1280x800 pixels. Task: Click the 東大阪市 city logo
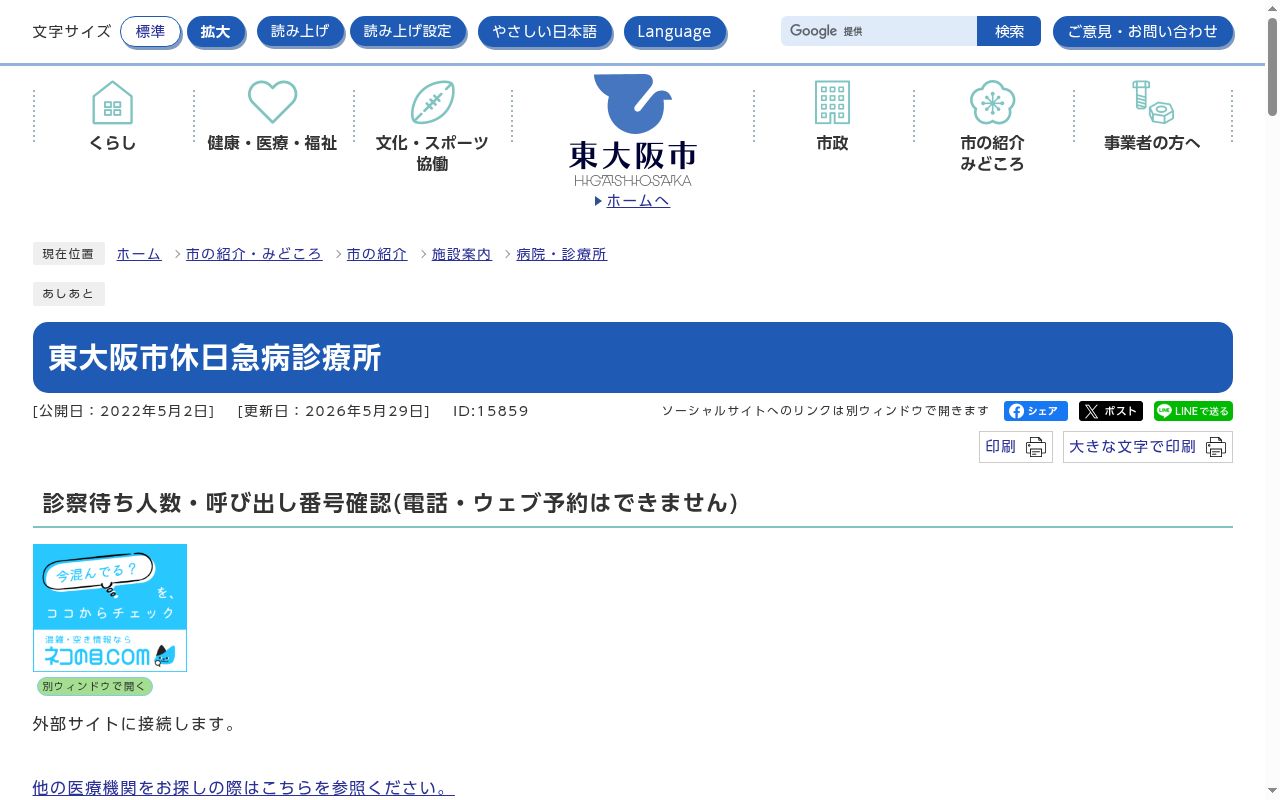pos(633,130)
